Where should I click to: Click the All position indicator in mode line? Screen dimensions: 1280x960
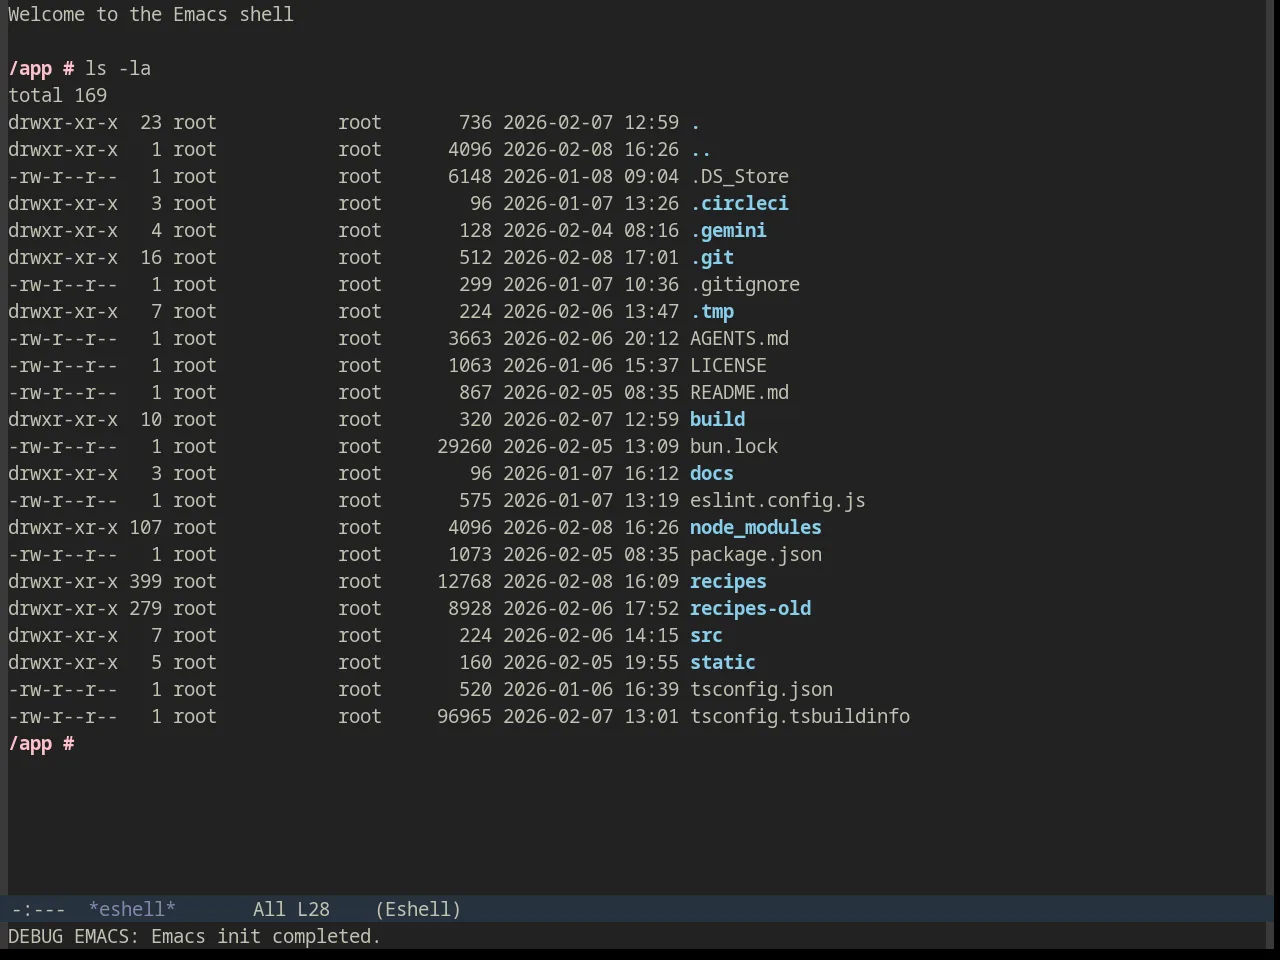tap(269, 909)
